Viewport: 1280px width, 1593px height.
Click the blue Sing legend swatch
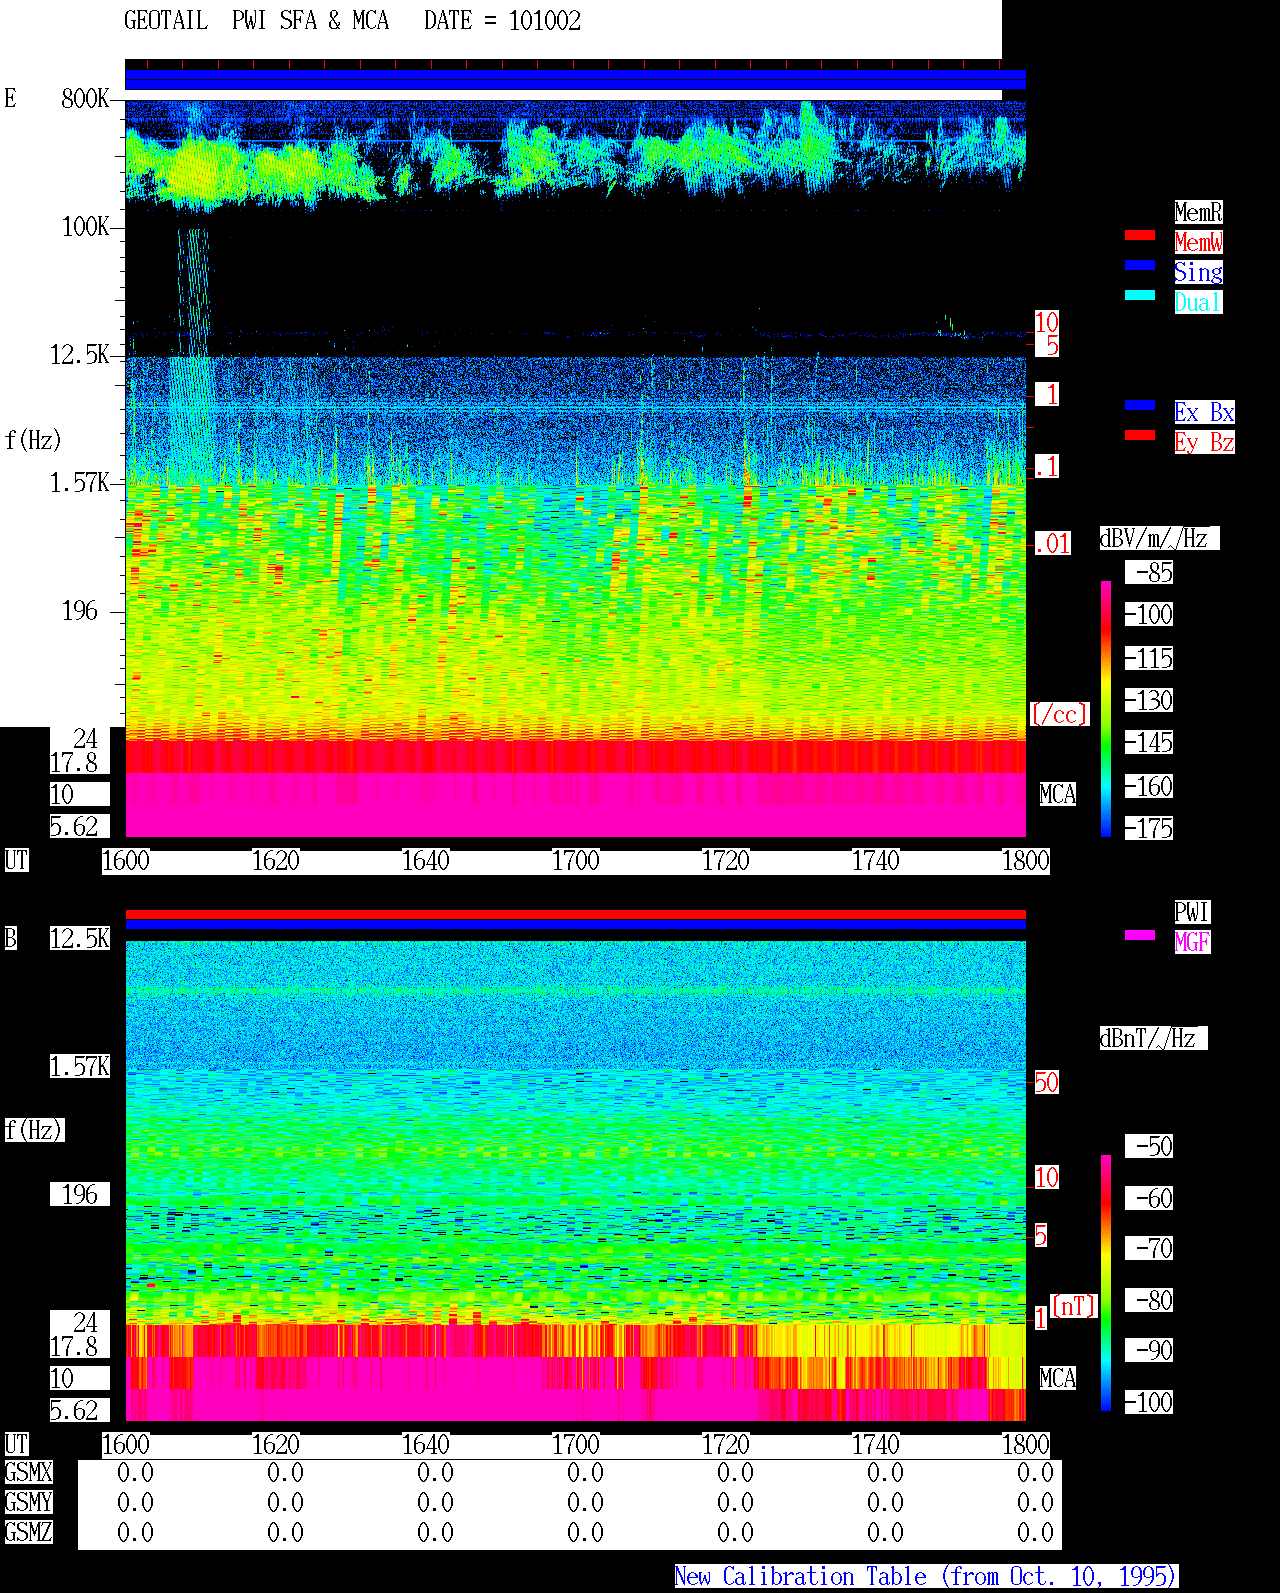pos(1140,265)
